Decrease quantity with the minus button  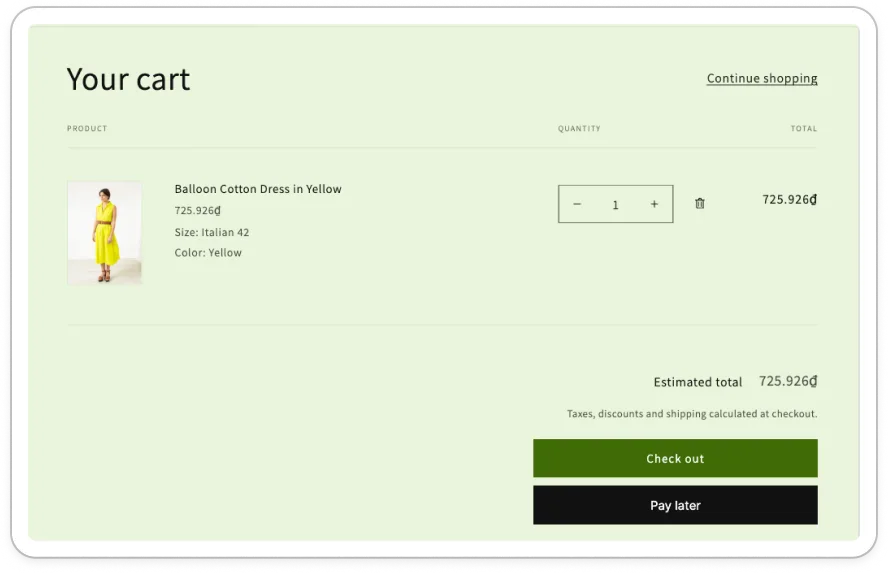point(577,204)
